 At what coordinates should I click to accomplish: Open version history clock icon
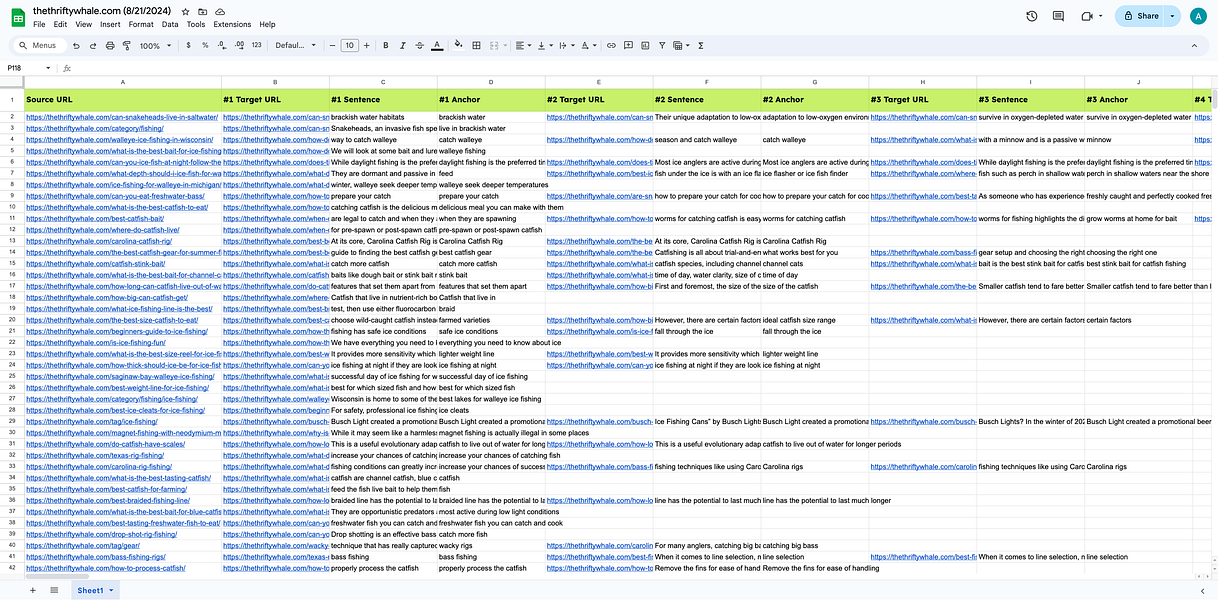(1032, 16)
